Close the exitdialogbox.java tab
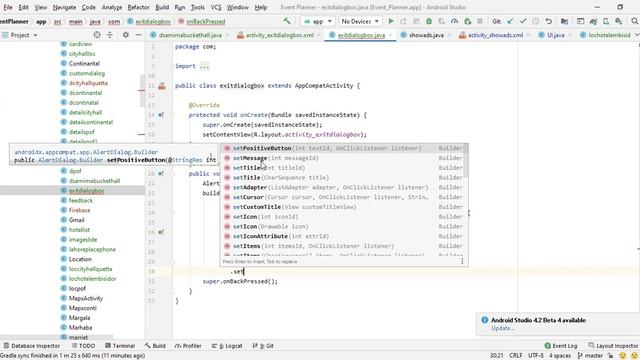This screenshot has height=360, width=640. tap(390, 35)
